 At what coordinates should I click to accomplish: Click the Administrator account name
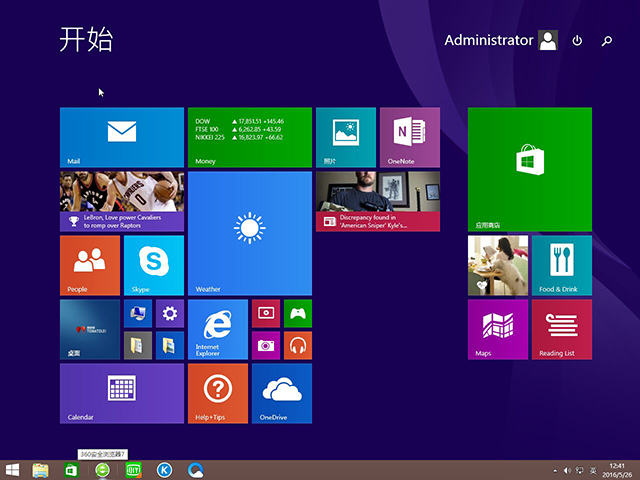click(x=489, y=40)
